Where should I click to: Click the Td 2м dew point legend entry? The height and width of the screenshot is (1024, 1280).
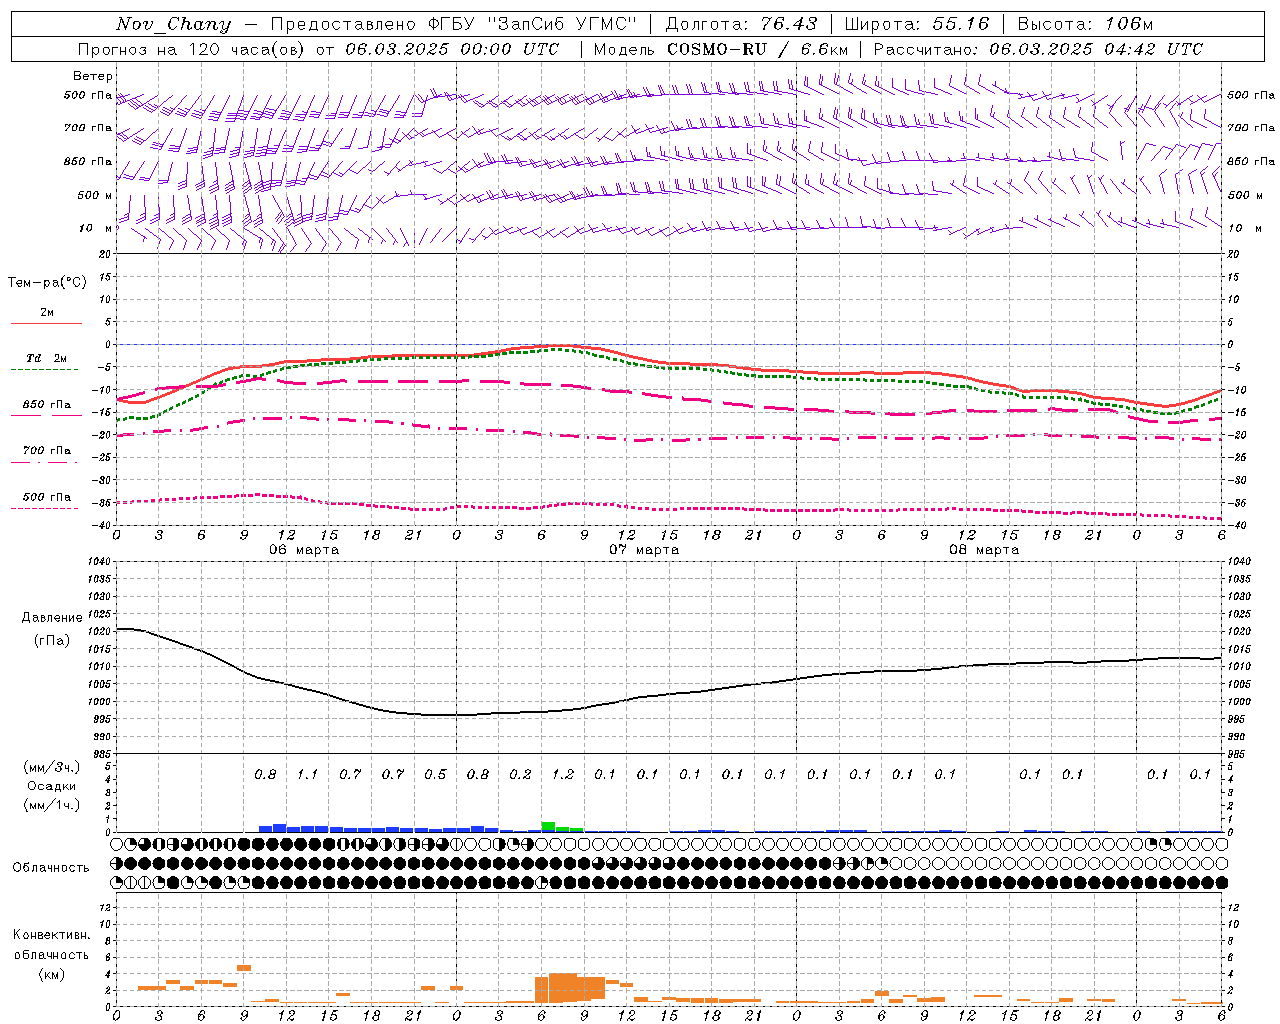click(x=47, y=358)
